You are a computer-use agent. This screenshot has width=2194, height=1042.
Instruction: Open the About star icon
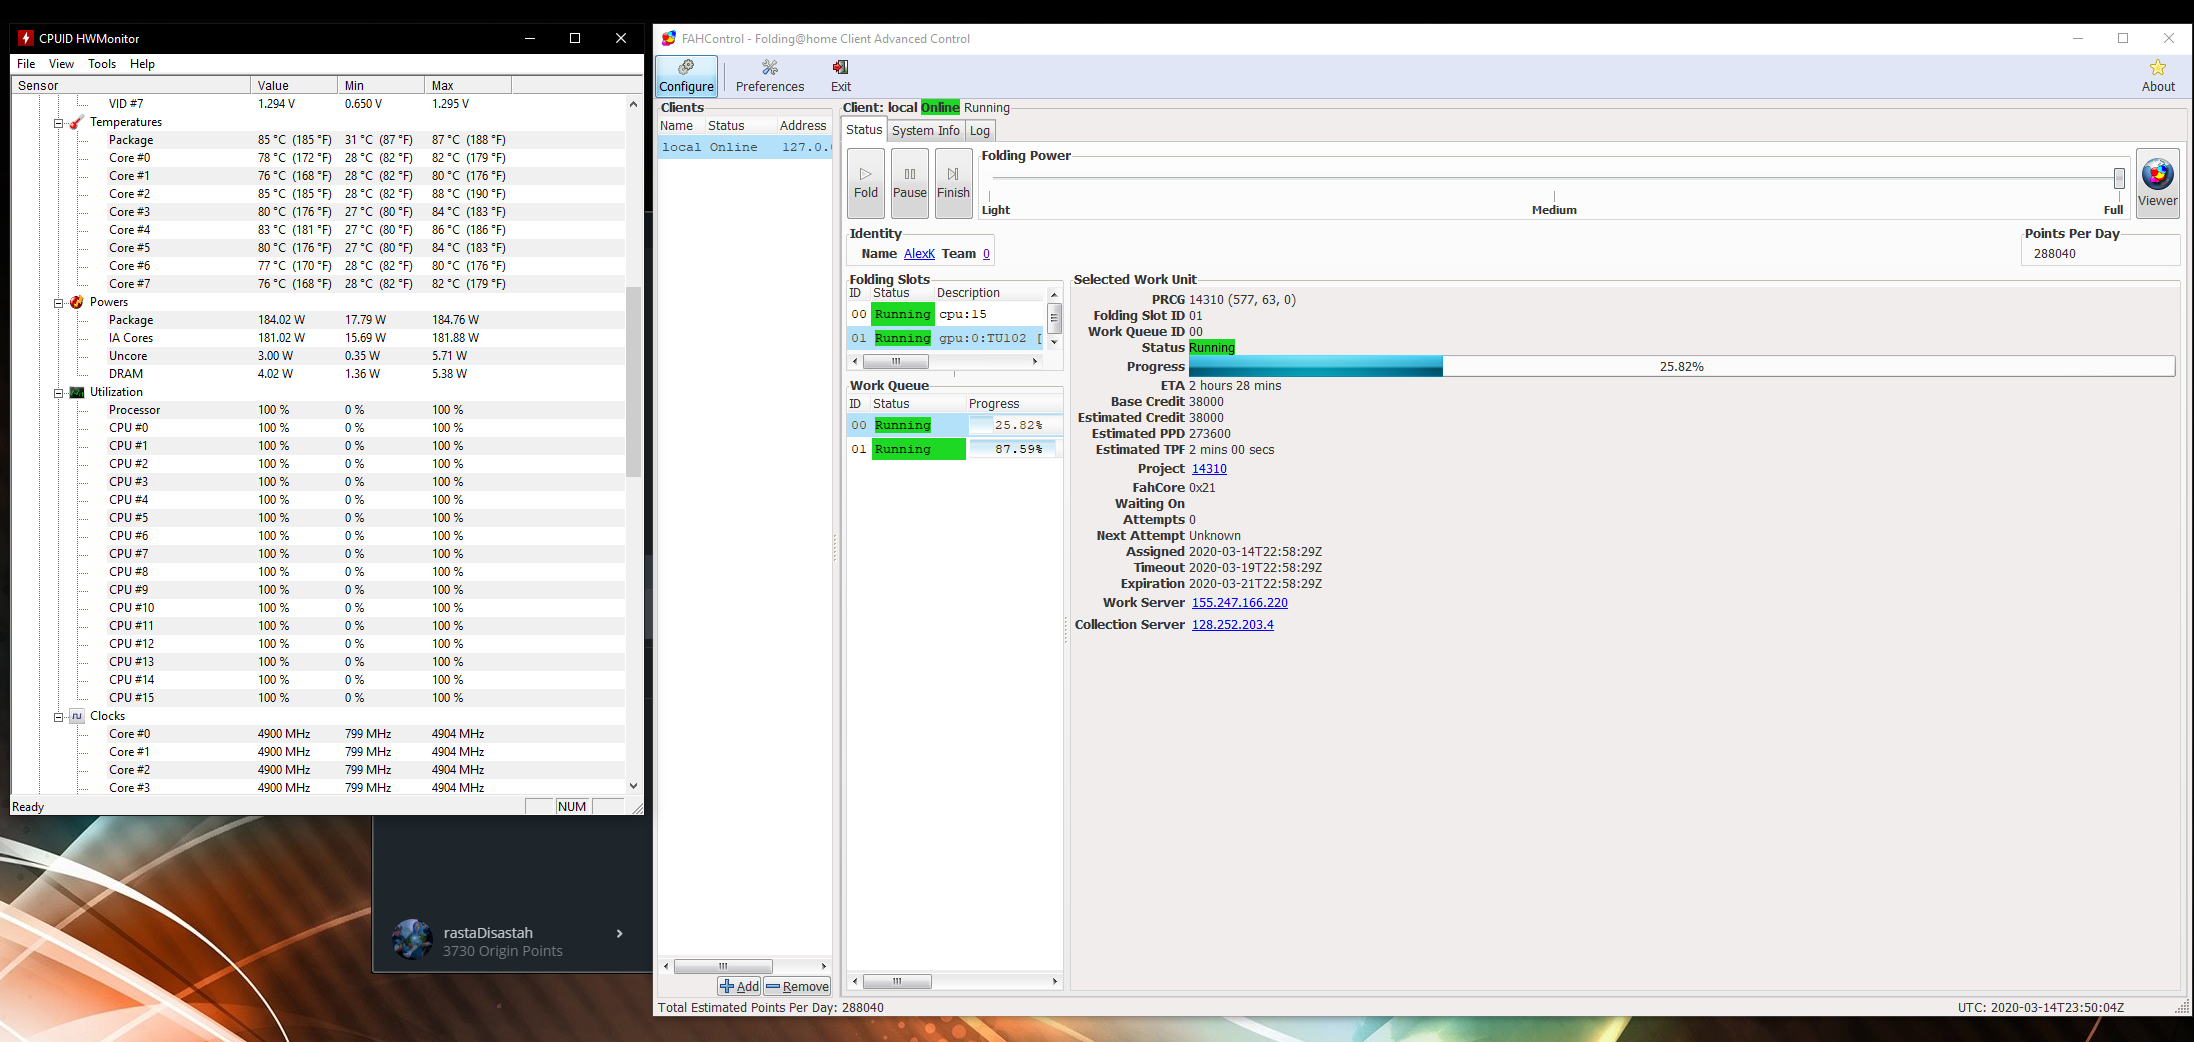coord(2157,76)
